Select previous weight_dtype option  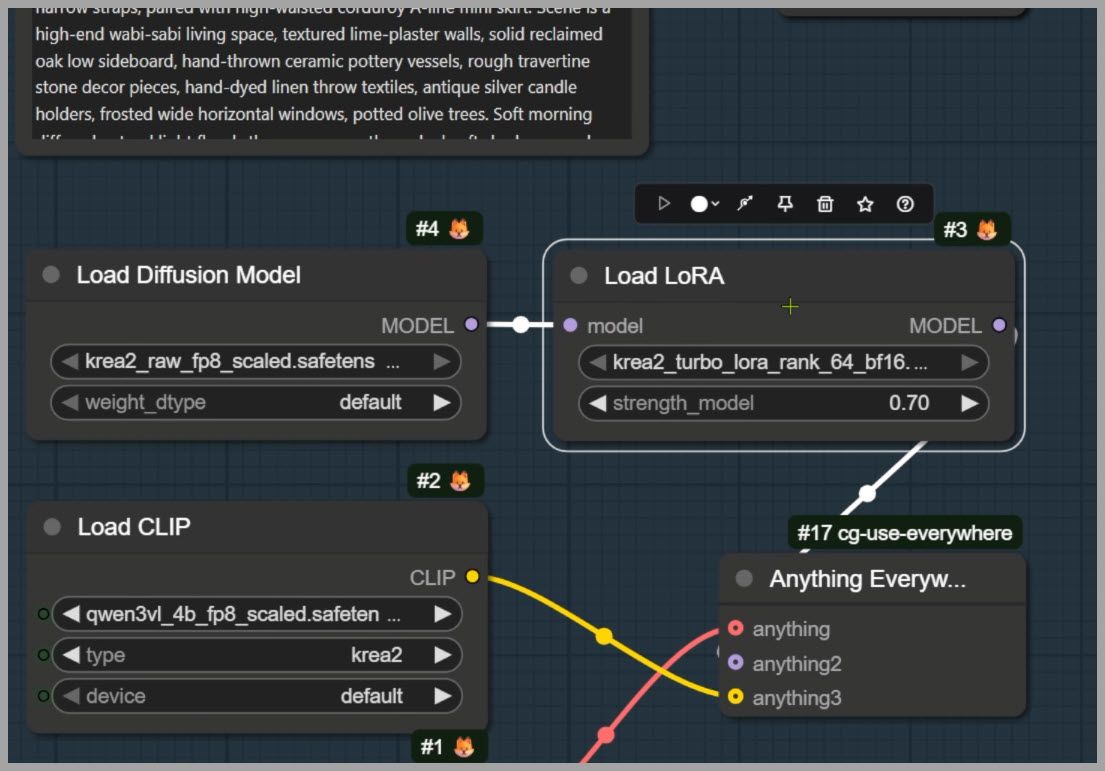tap(69, 402)
